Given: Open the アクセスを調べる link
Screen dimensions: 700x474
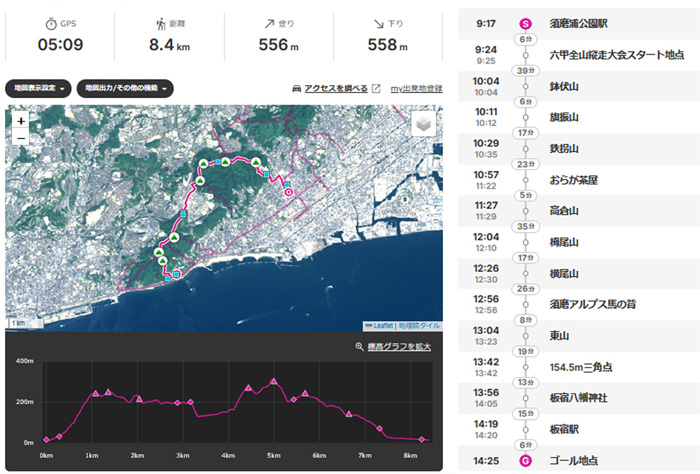Looking at the screenshot, I should click(336, 89).
